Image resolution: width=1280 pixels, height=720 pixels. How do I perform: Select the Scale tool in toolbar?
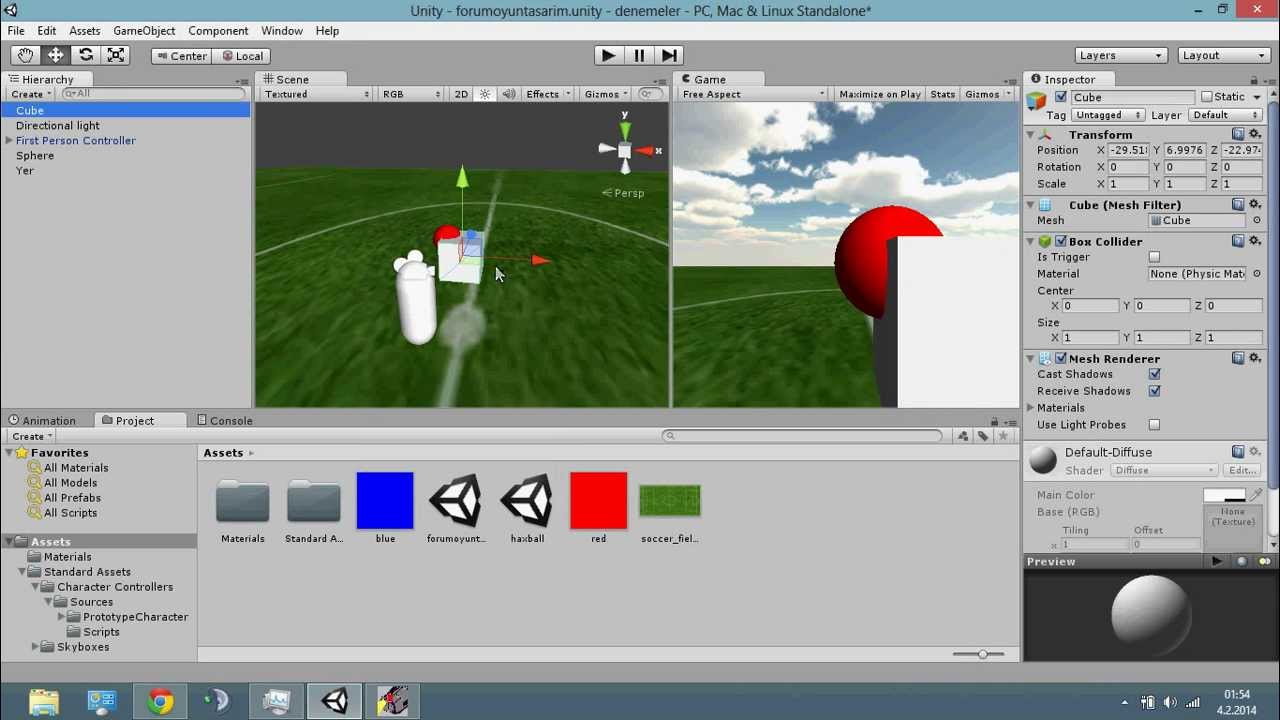(116, 56)
